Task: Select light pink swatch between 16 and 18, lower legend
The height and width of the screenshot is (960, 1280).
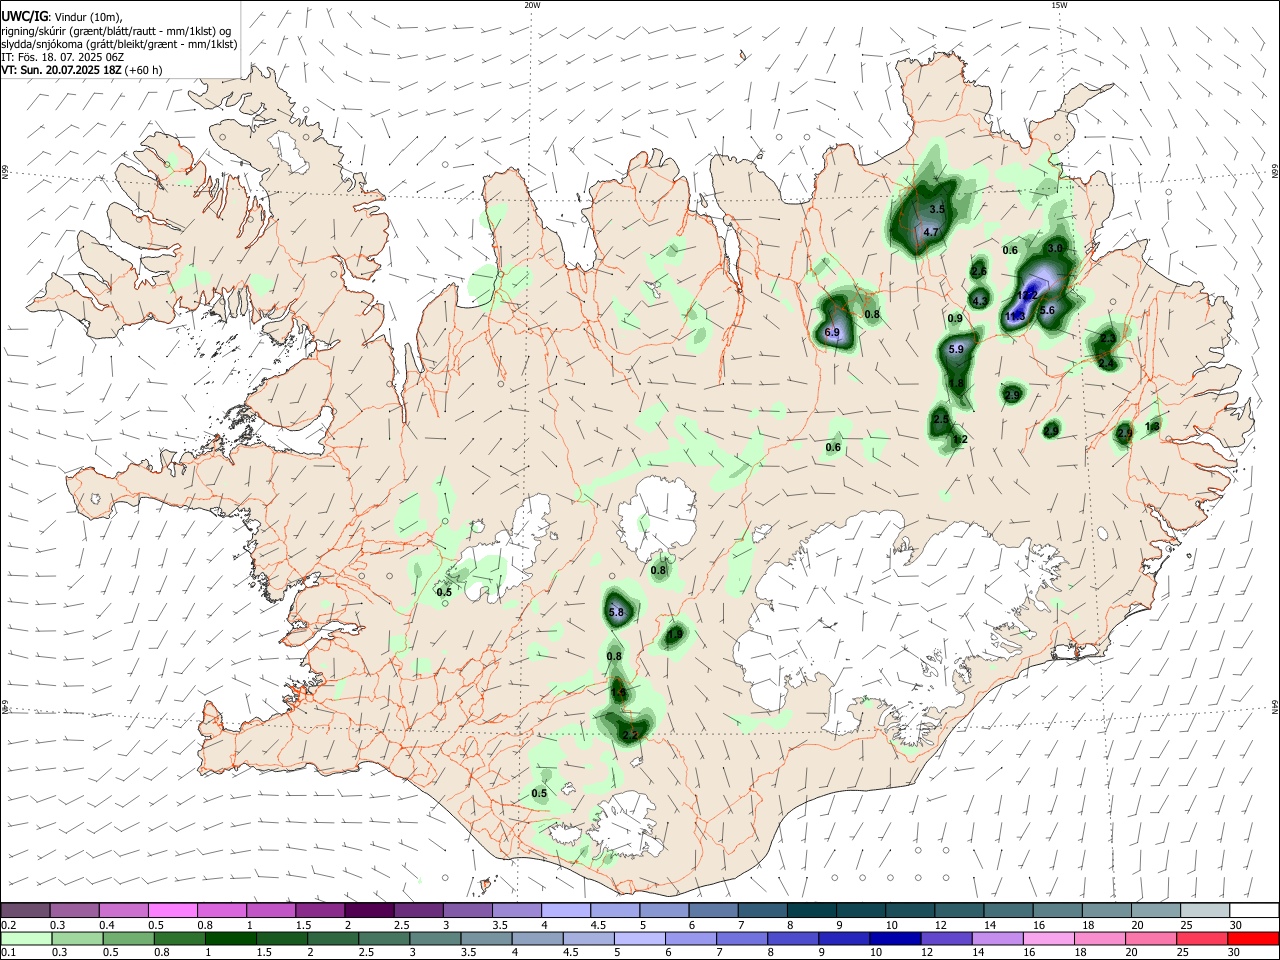Action: 1047,938
